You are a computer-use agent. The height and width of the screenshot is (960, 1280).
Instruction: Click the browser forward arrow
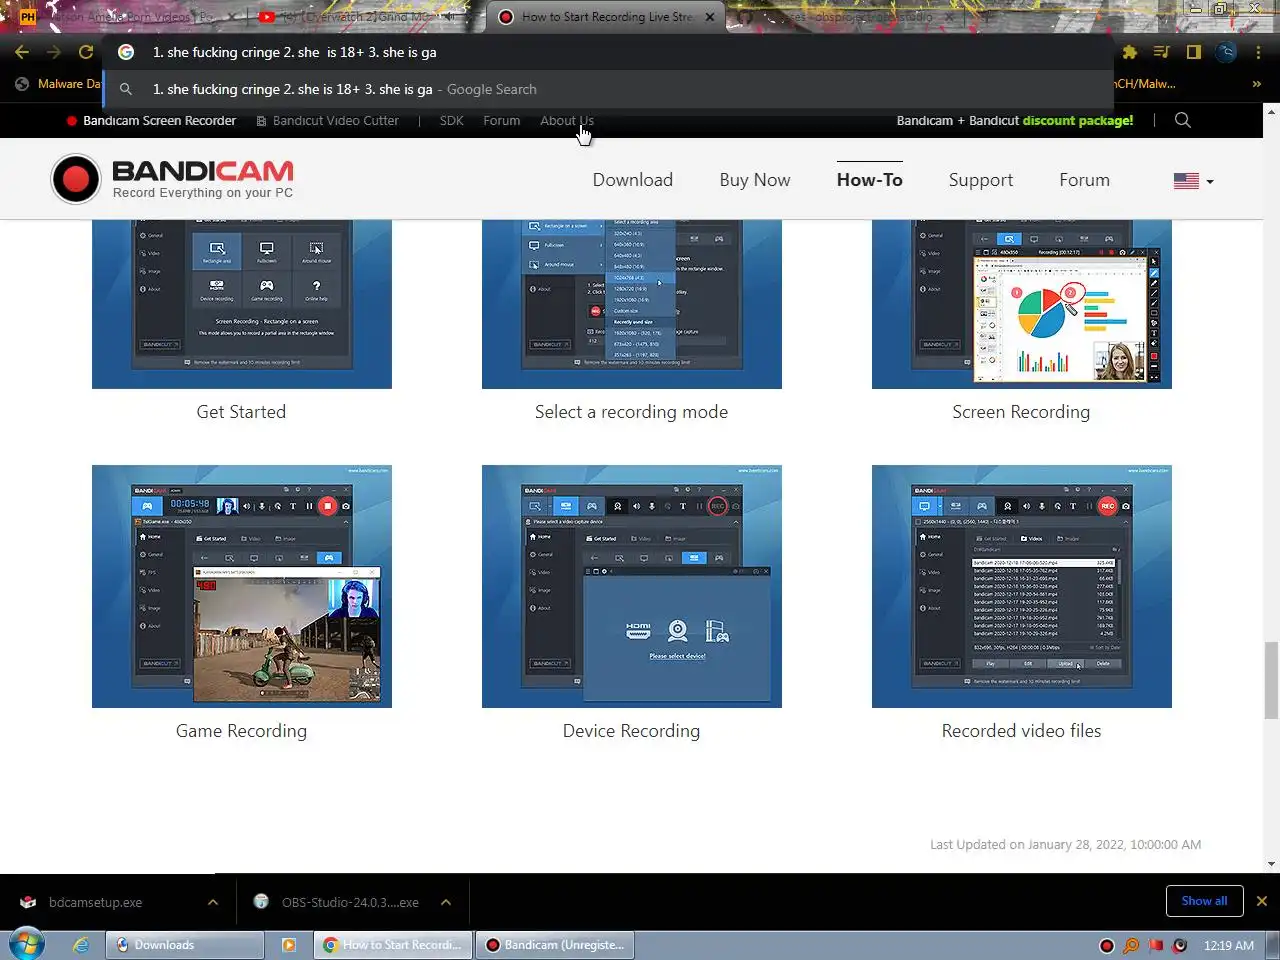(x=54, y=52)
